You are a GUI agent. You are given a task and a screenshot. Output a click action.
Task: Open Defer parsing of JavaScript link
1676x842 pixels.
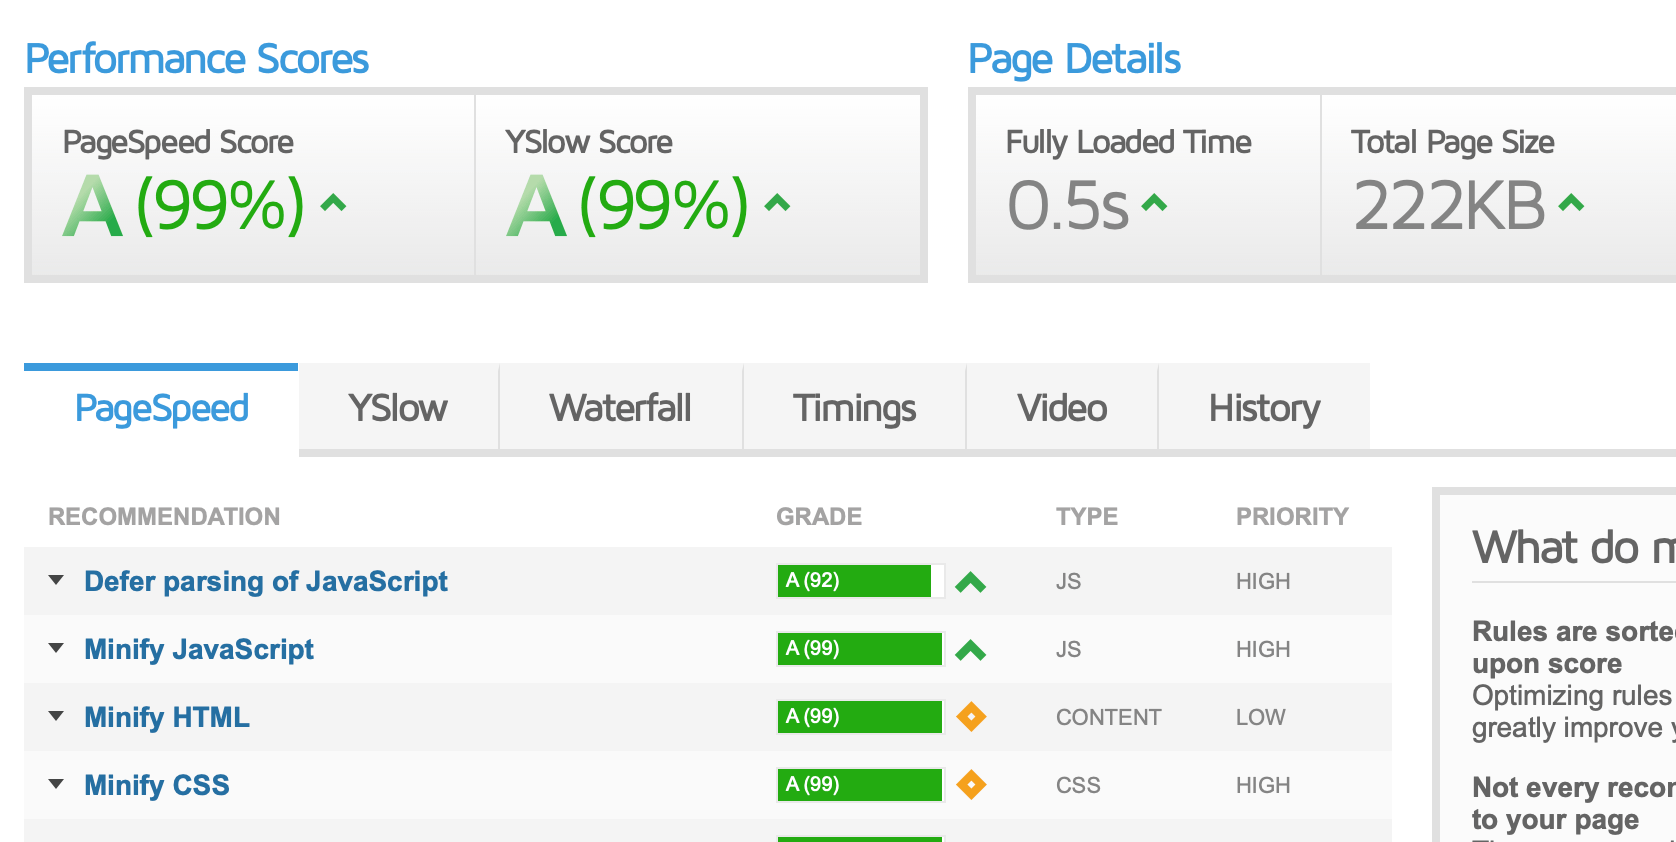tap(266, 581)
